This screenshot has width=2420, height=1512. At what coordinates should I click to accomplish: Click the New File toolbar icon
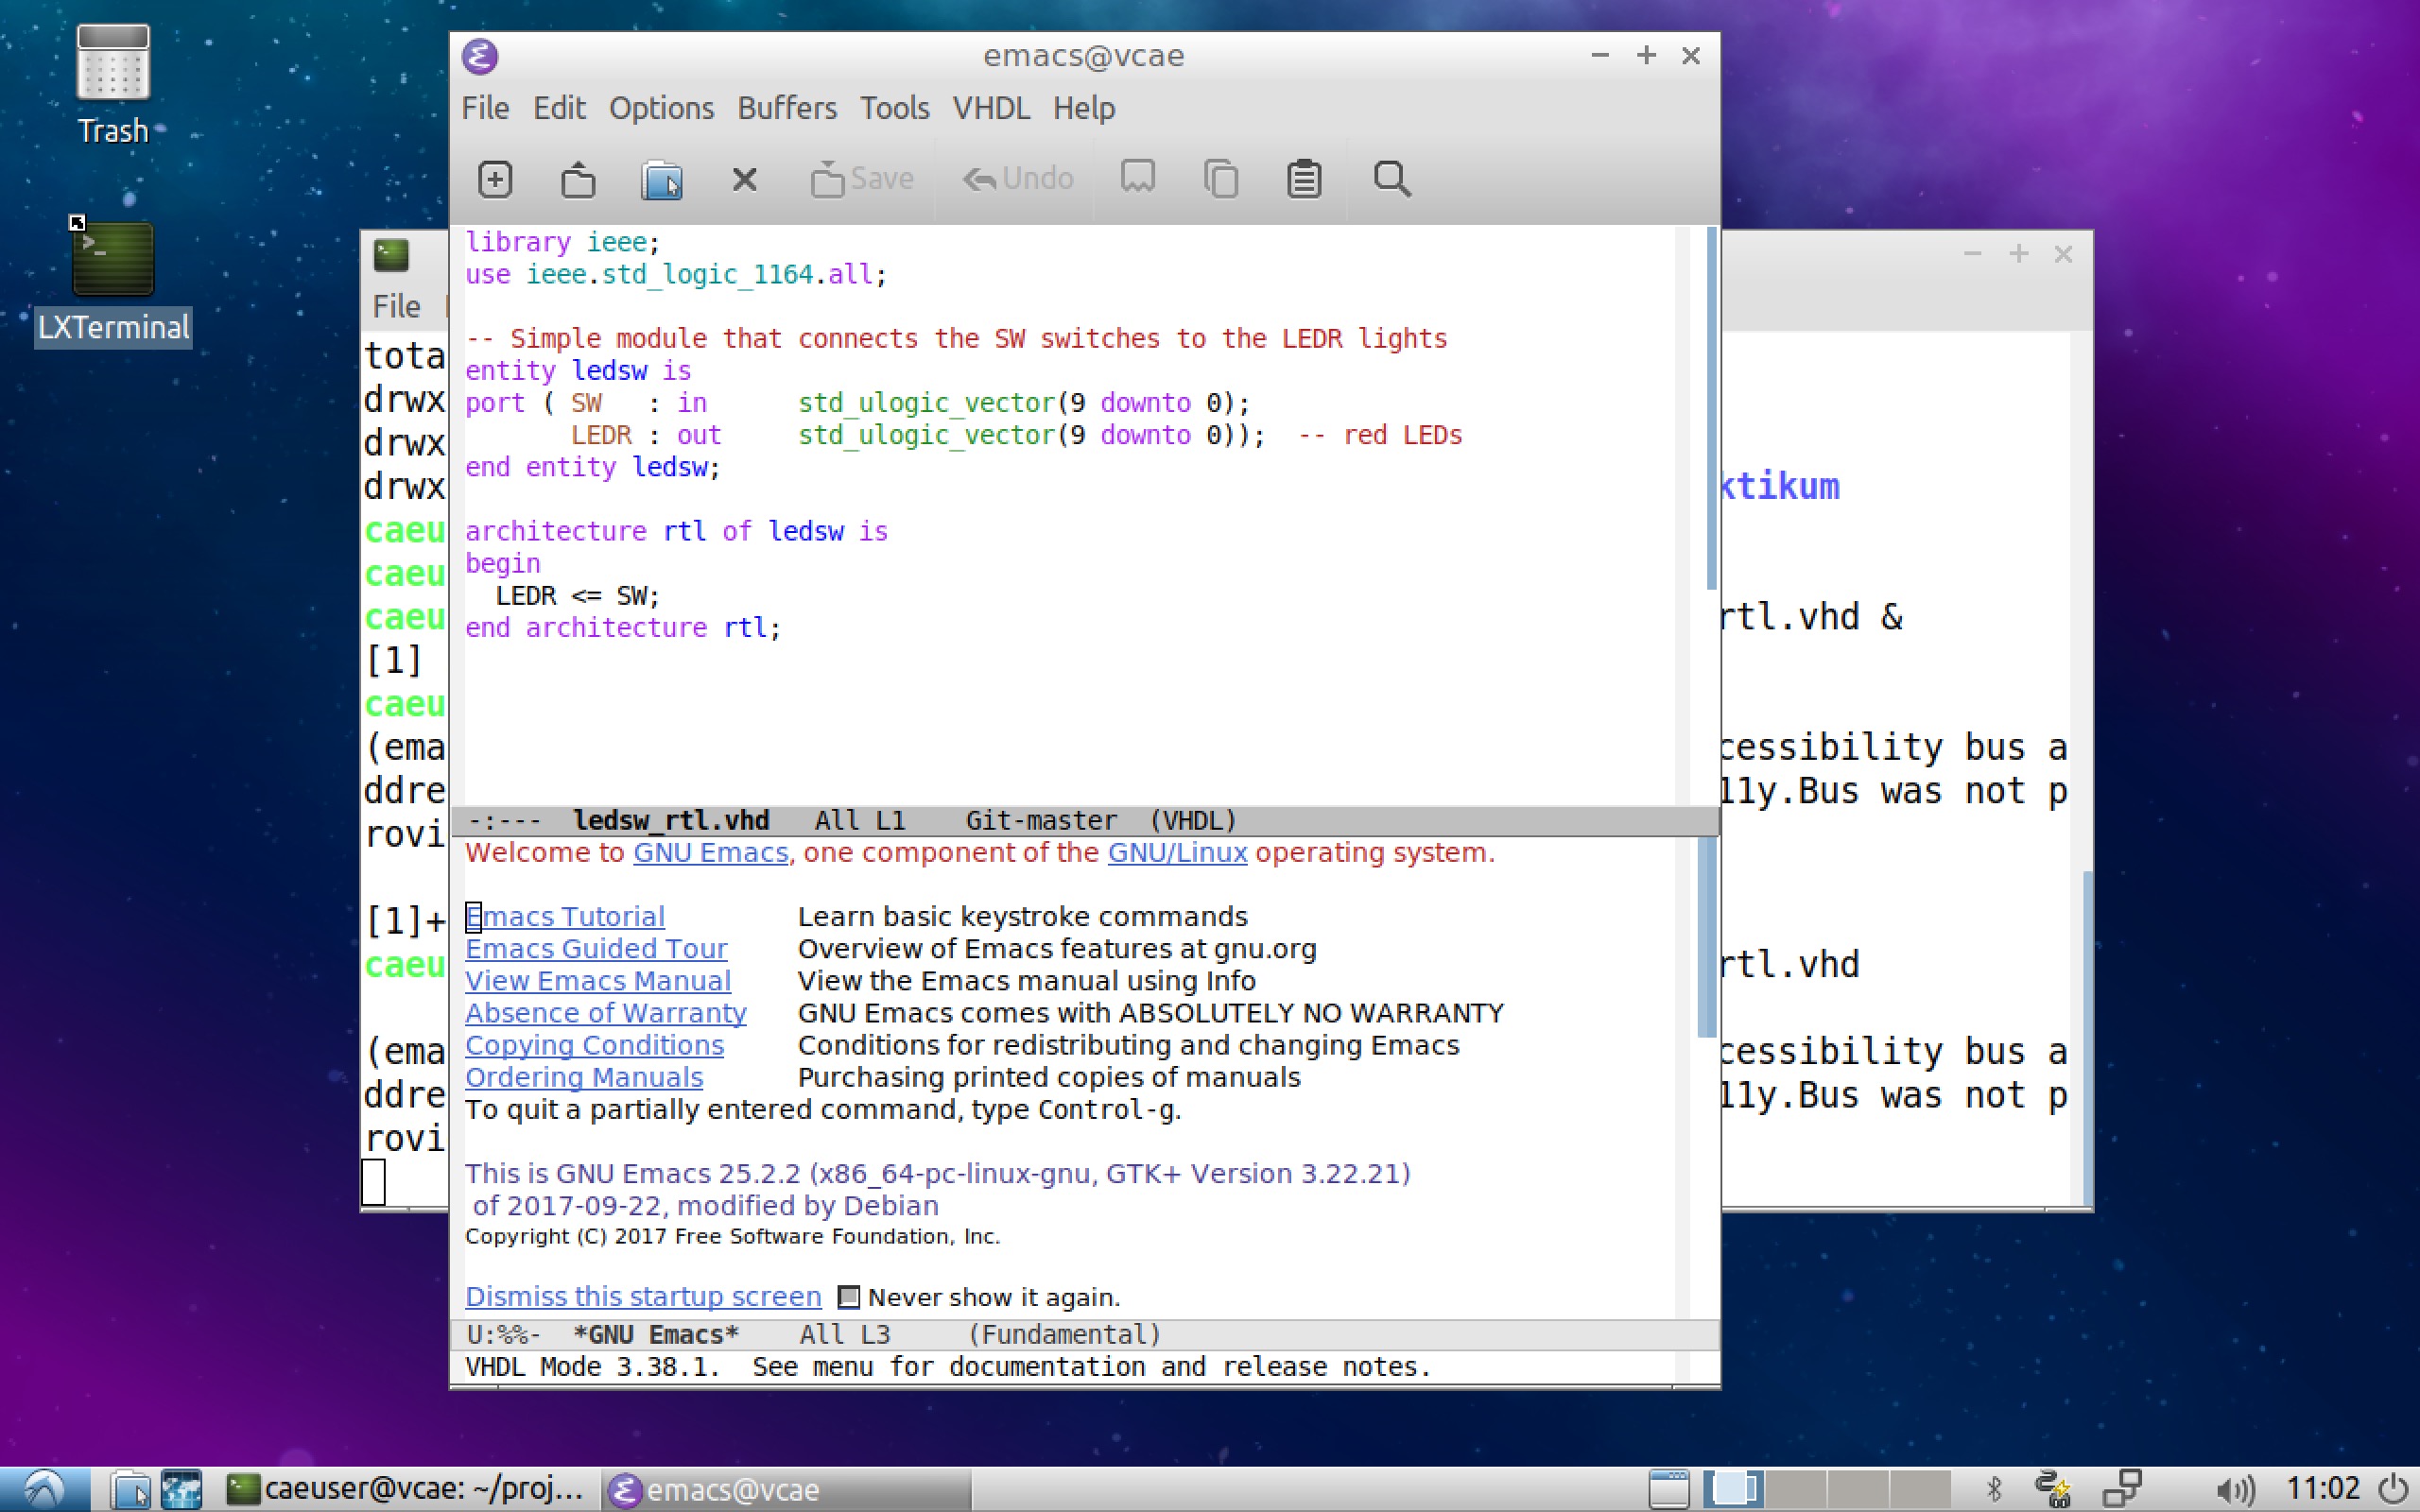click(495, 179)
